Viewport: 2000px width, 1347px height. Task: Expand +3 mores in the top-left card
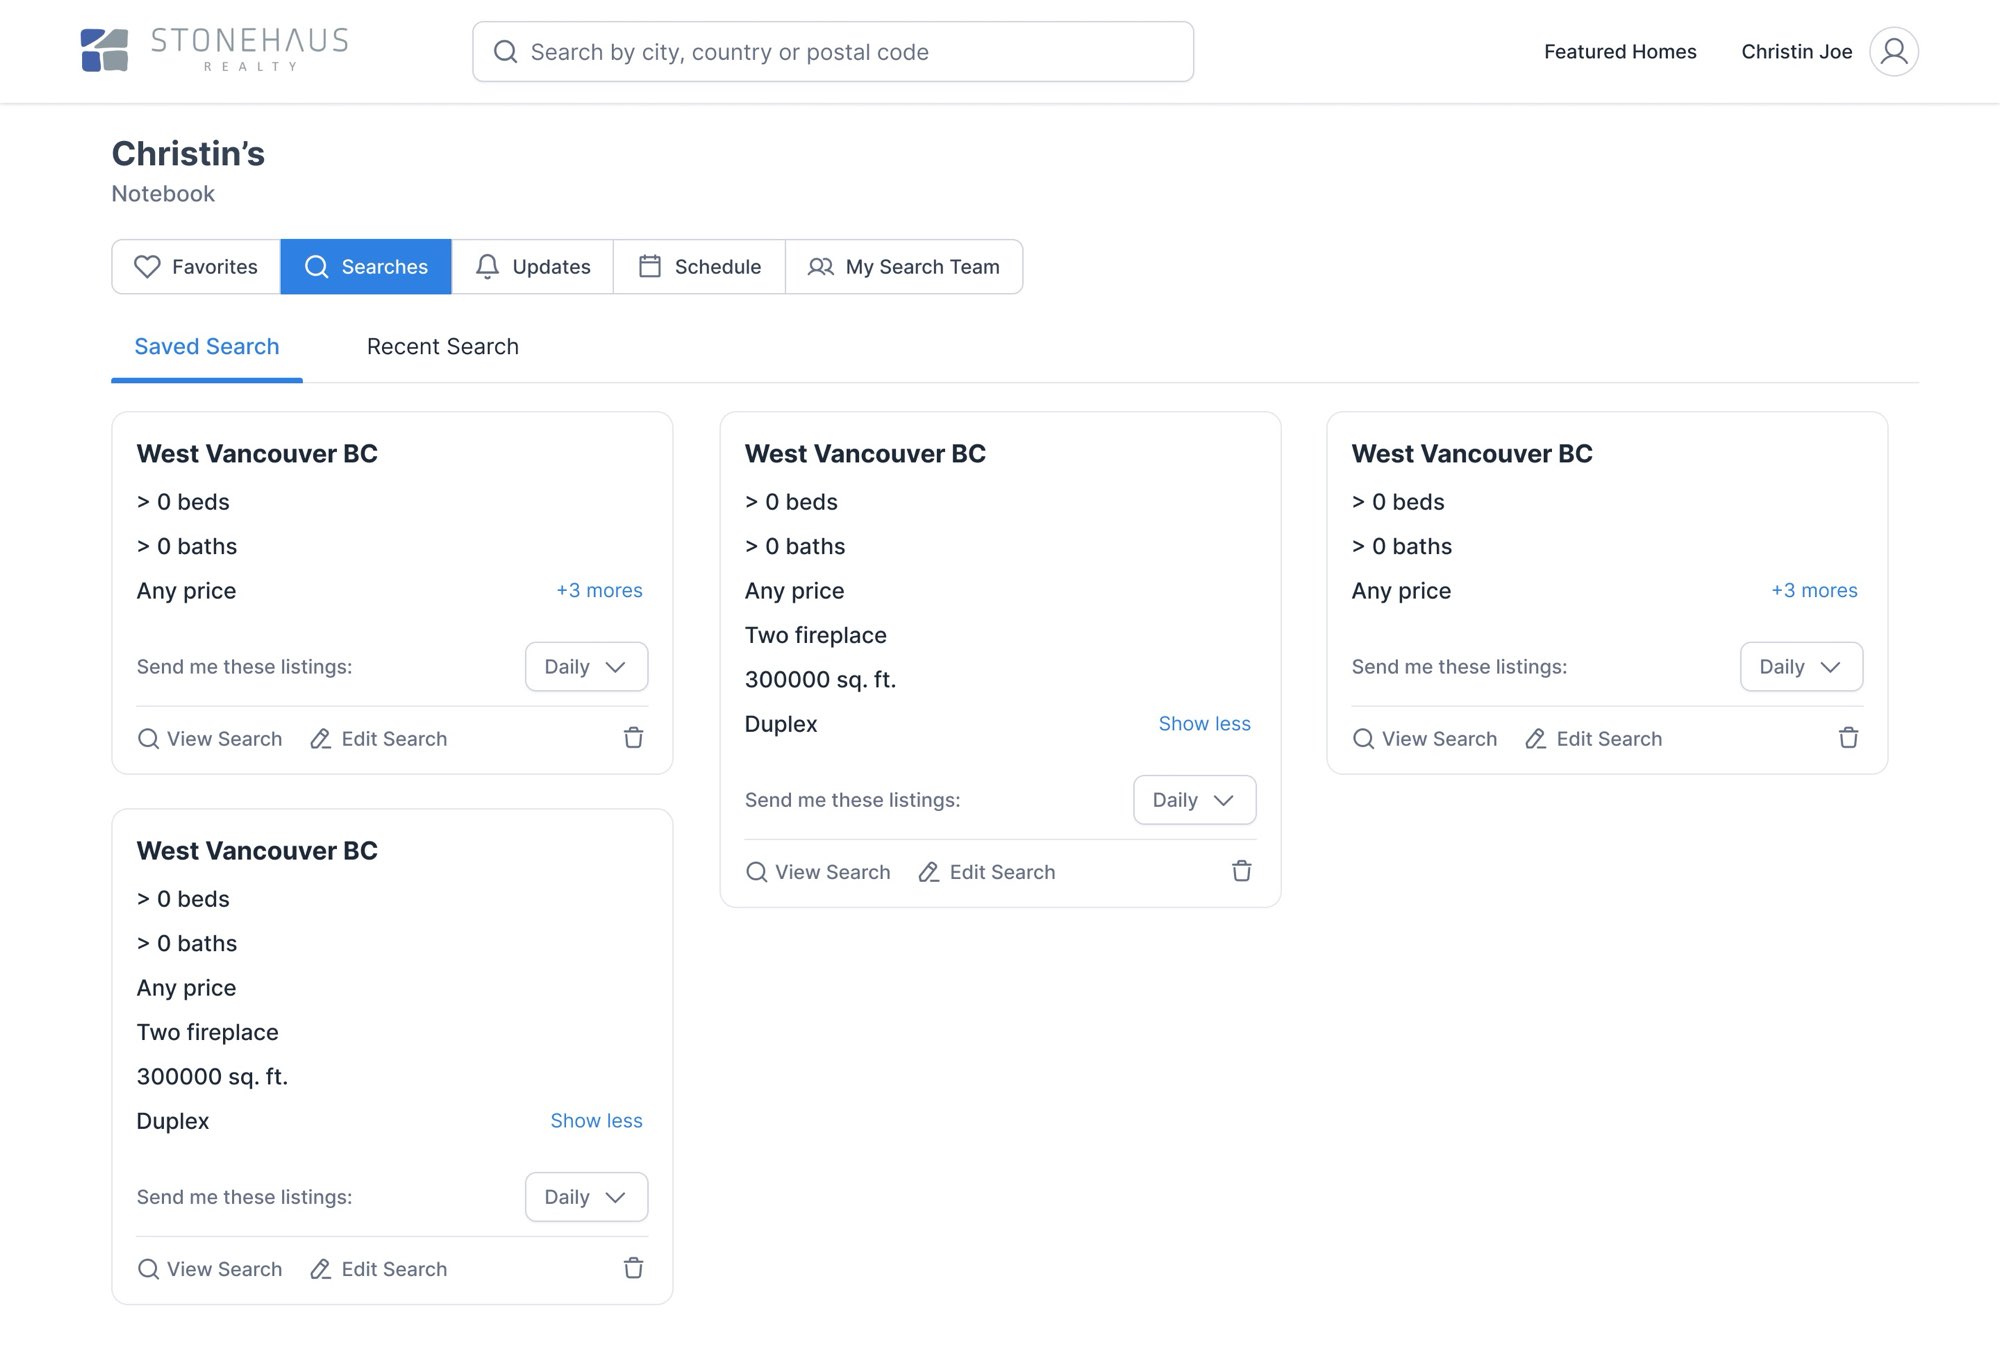pos(599,590)
